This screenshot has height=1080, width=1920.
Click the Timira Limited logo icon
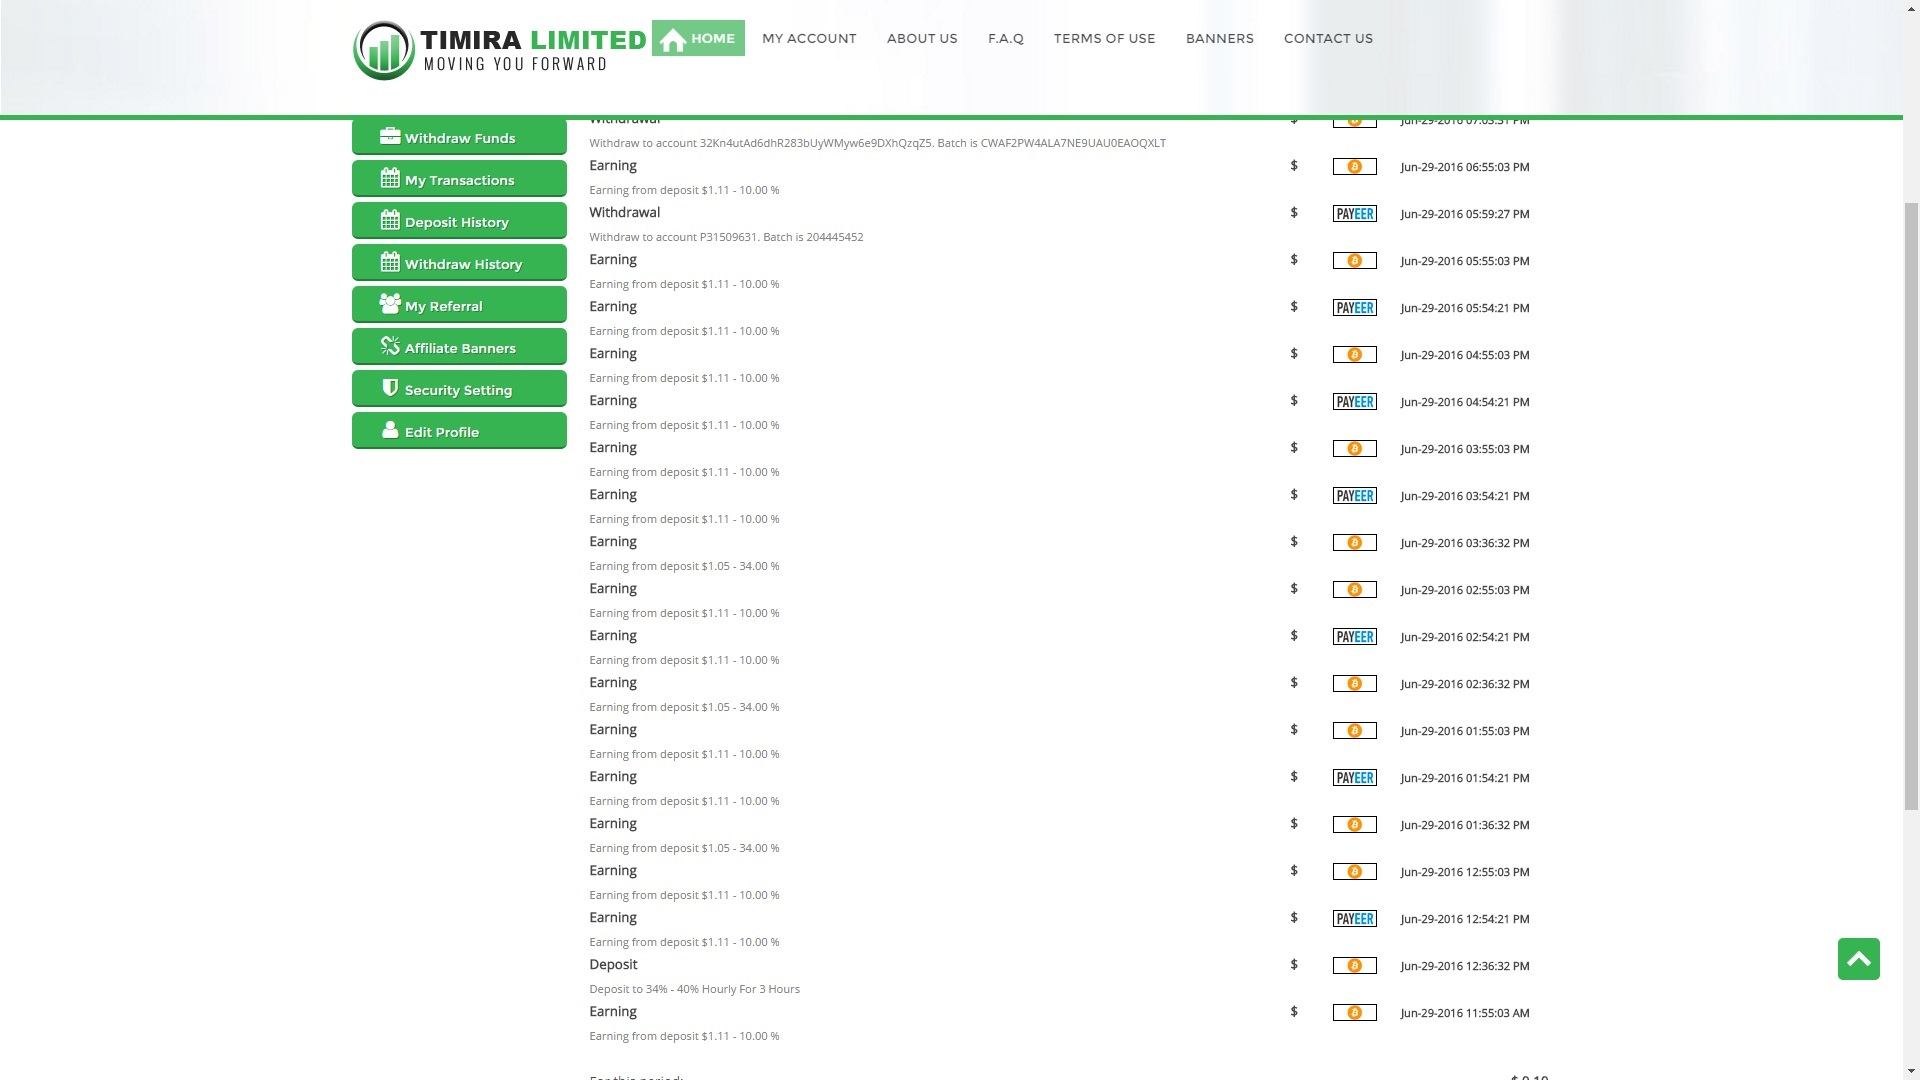point(384,49)
